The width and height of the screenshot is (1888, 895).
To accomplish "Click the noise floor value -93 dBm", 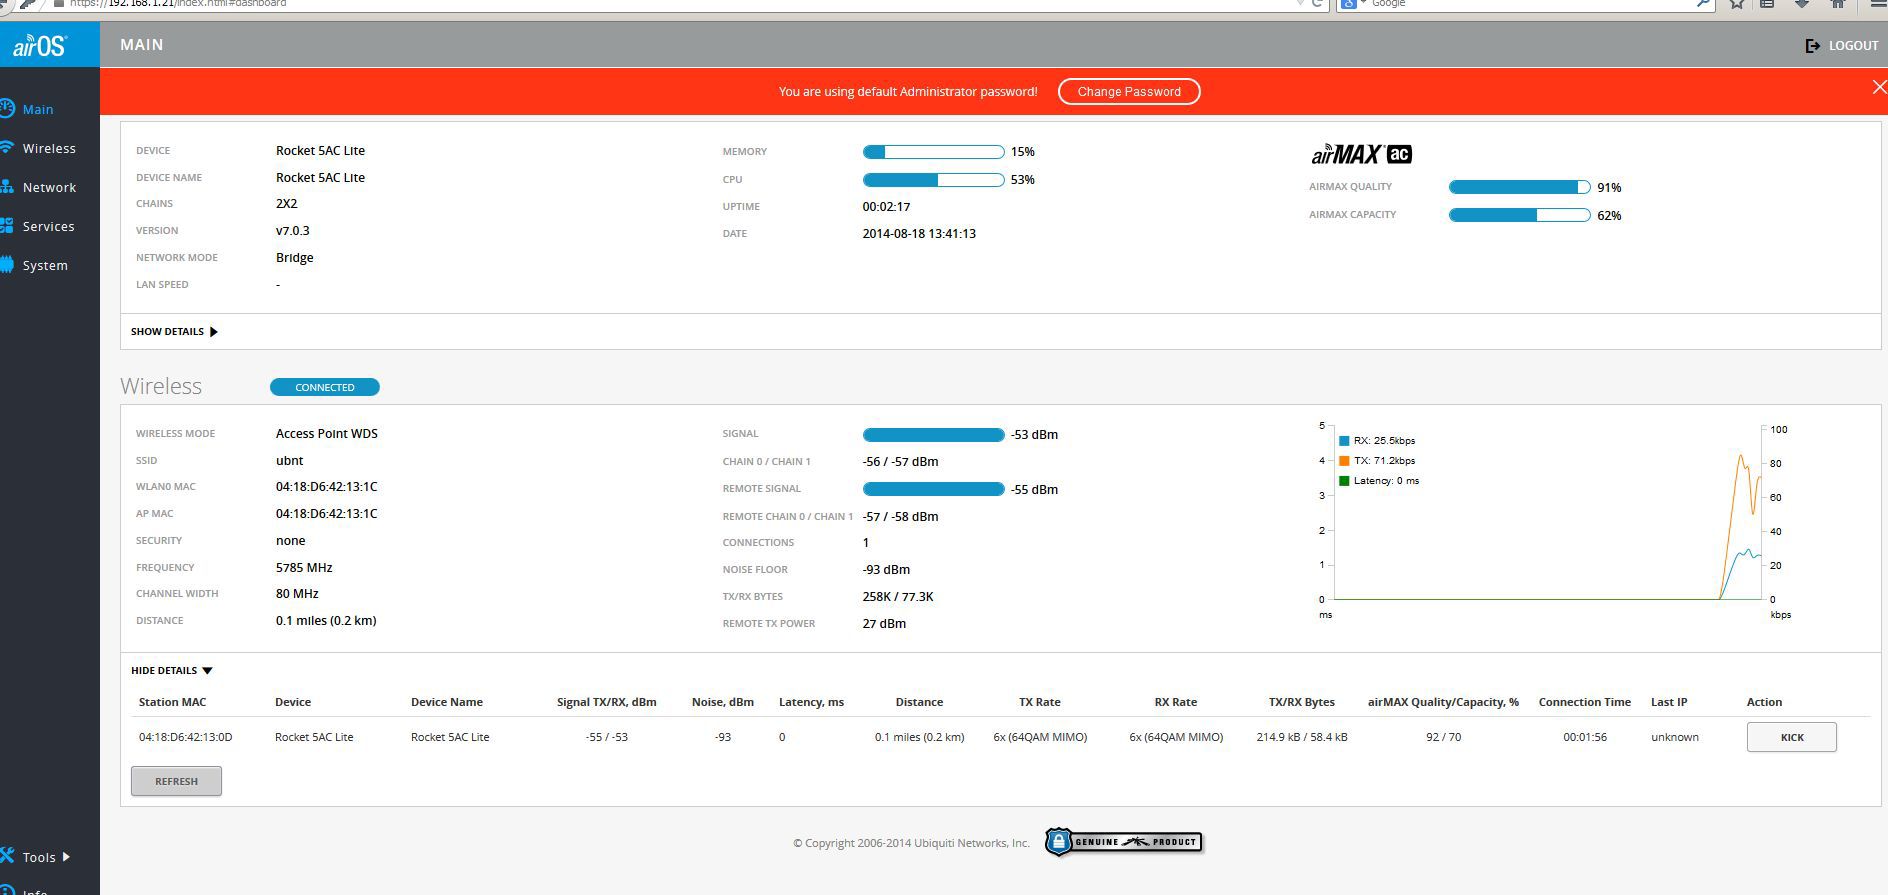I will click(x=886, y=569).
